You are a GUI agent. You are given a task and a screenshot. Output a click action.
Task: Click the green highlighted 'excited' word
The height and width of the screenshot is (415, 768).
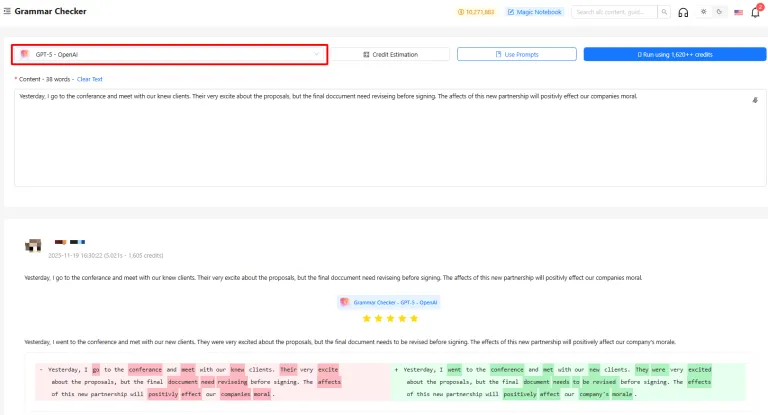pyautogui.click(x=699, y=369)
